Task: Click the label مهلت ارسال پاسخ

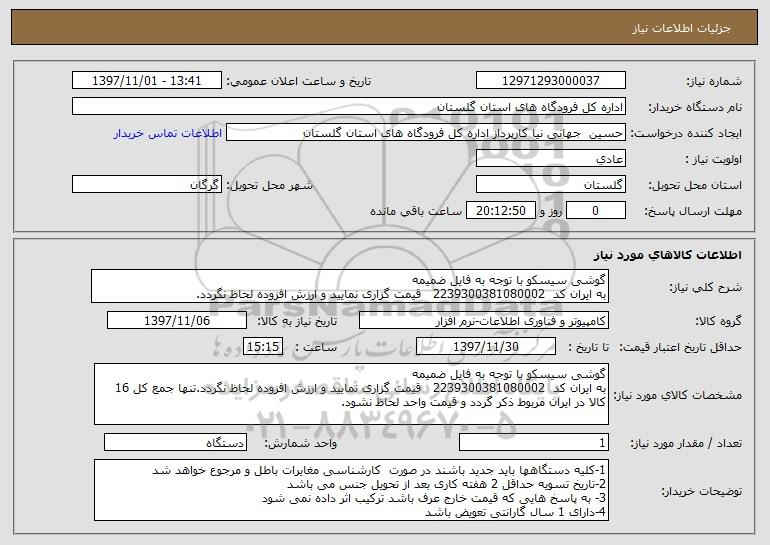Action: 693,211
